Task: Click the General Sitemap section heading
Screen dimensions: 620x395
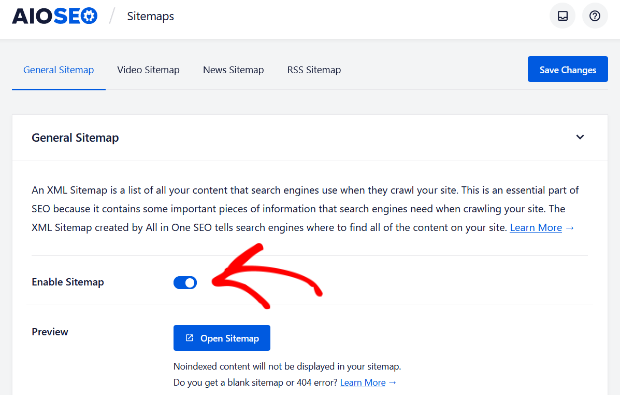Action: [x=75, y=138]
